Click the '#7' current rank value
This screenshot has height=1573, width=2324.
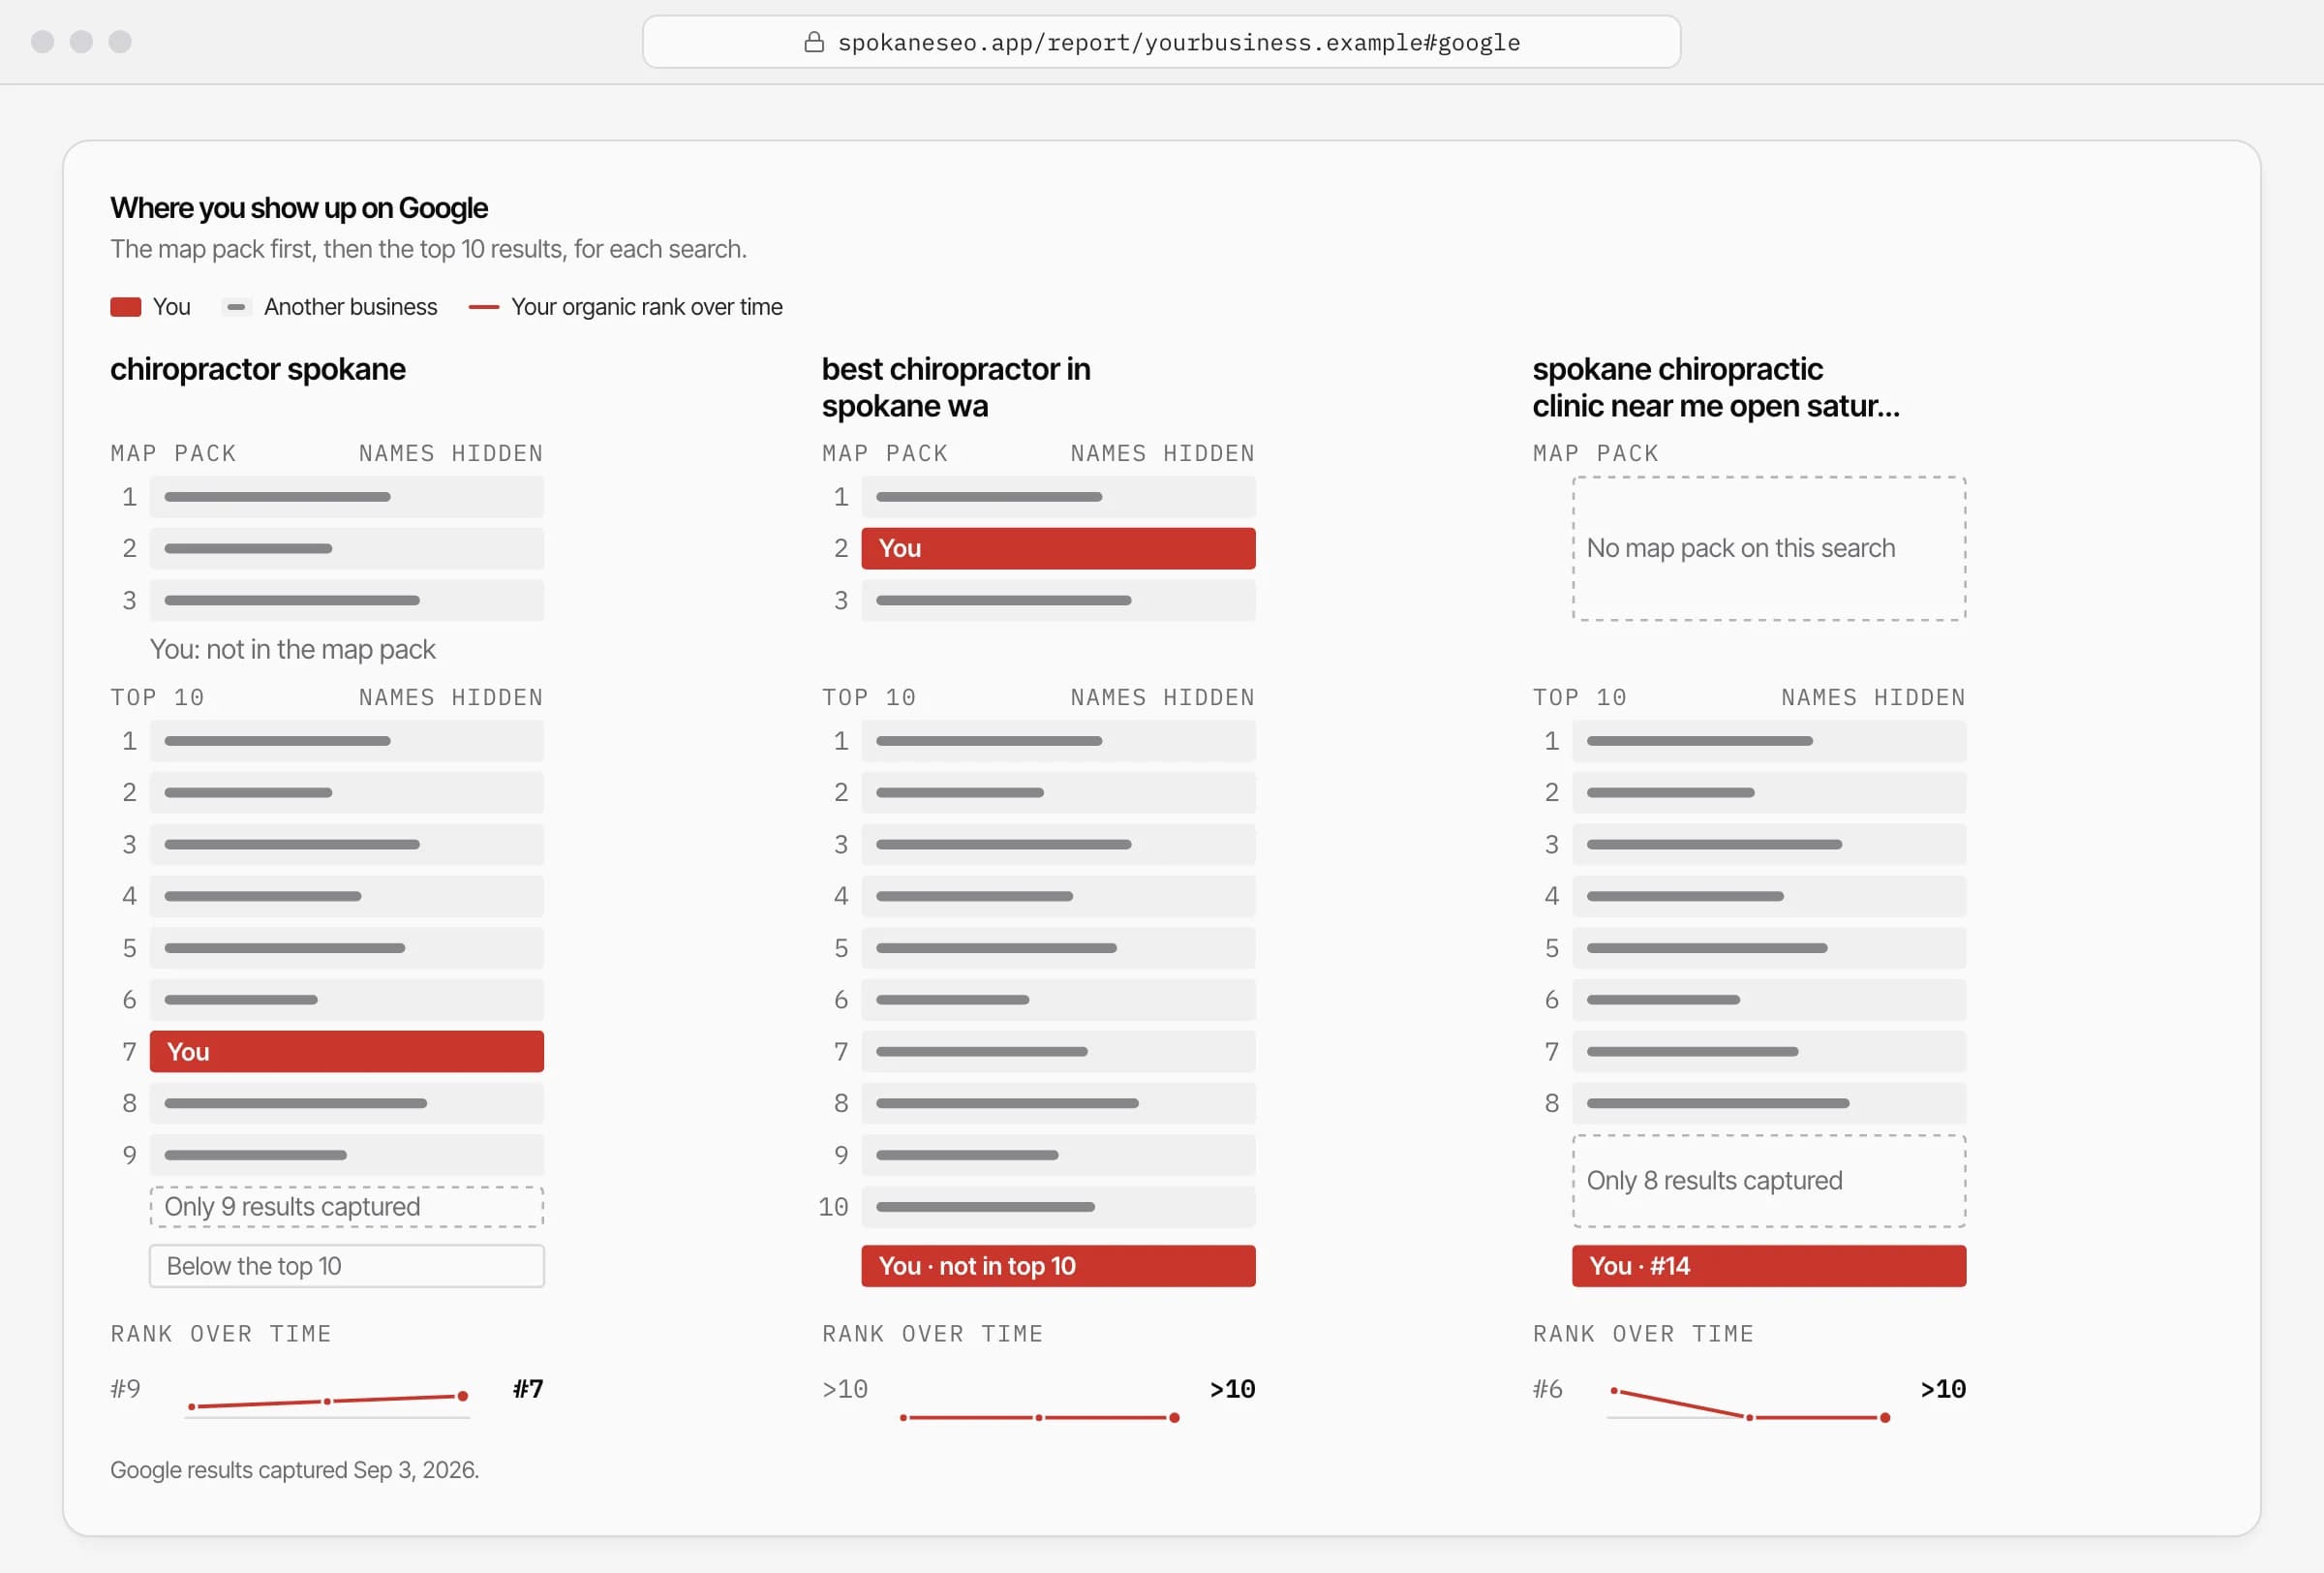(x=528, y=1389)
